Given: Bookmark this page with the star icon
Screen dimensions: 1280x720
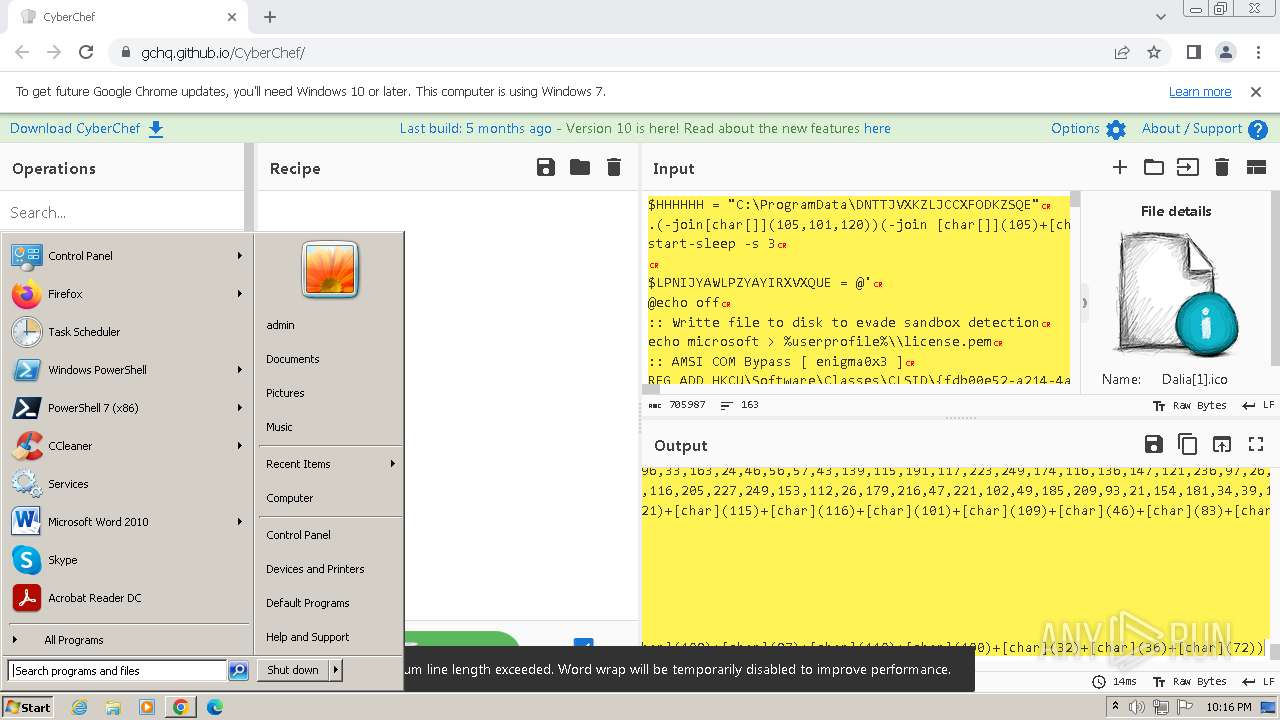Looking at the screenshot, I should point(1154,52).
